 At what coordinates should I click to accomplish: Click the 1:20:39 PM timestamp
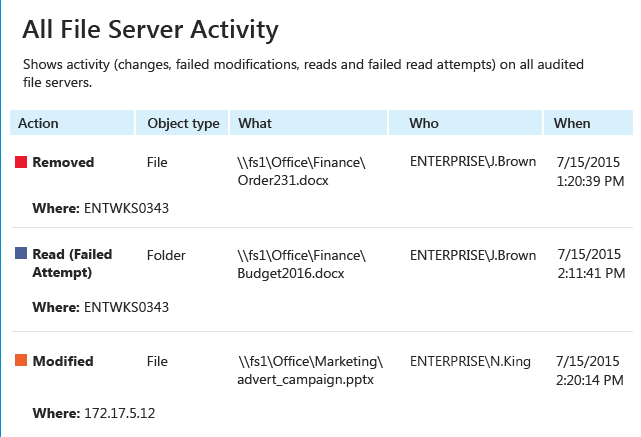click(x=590, y=181)
